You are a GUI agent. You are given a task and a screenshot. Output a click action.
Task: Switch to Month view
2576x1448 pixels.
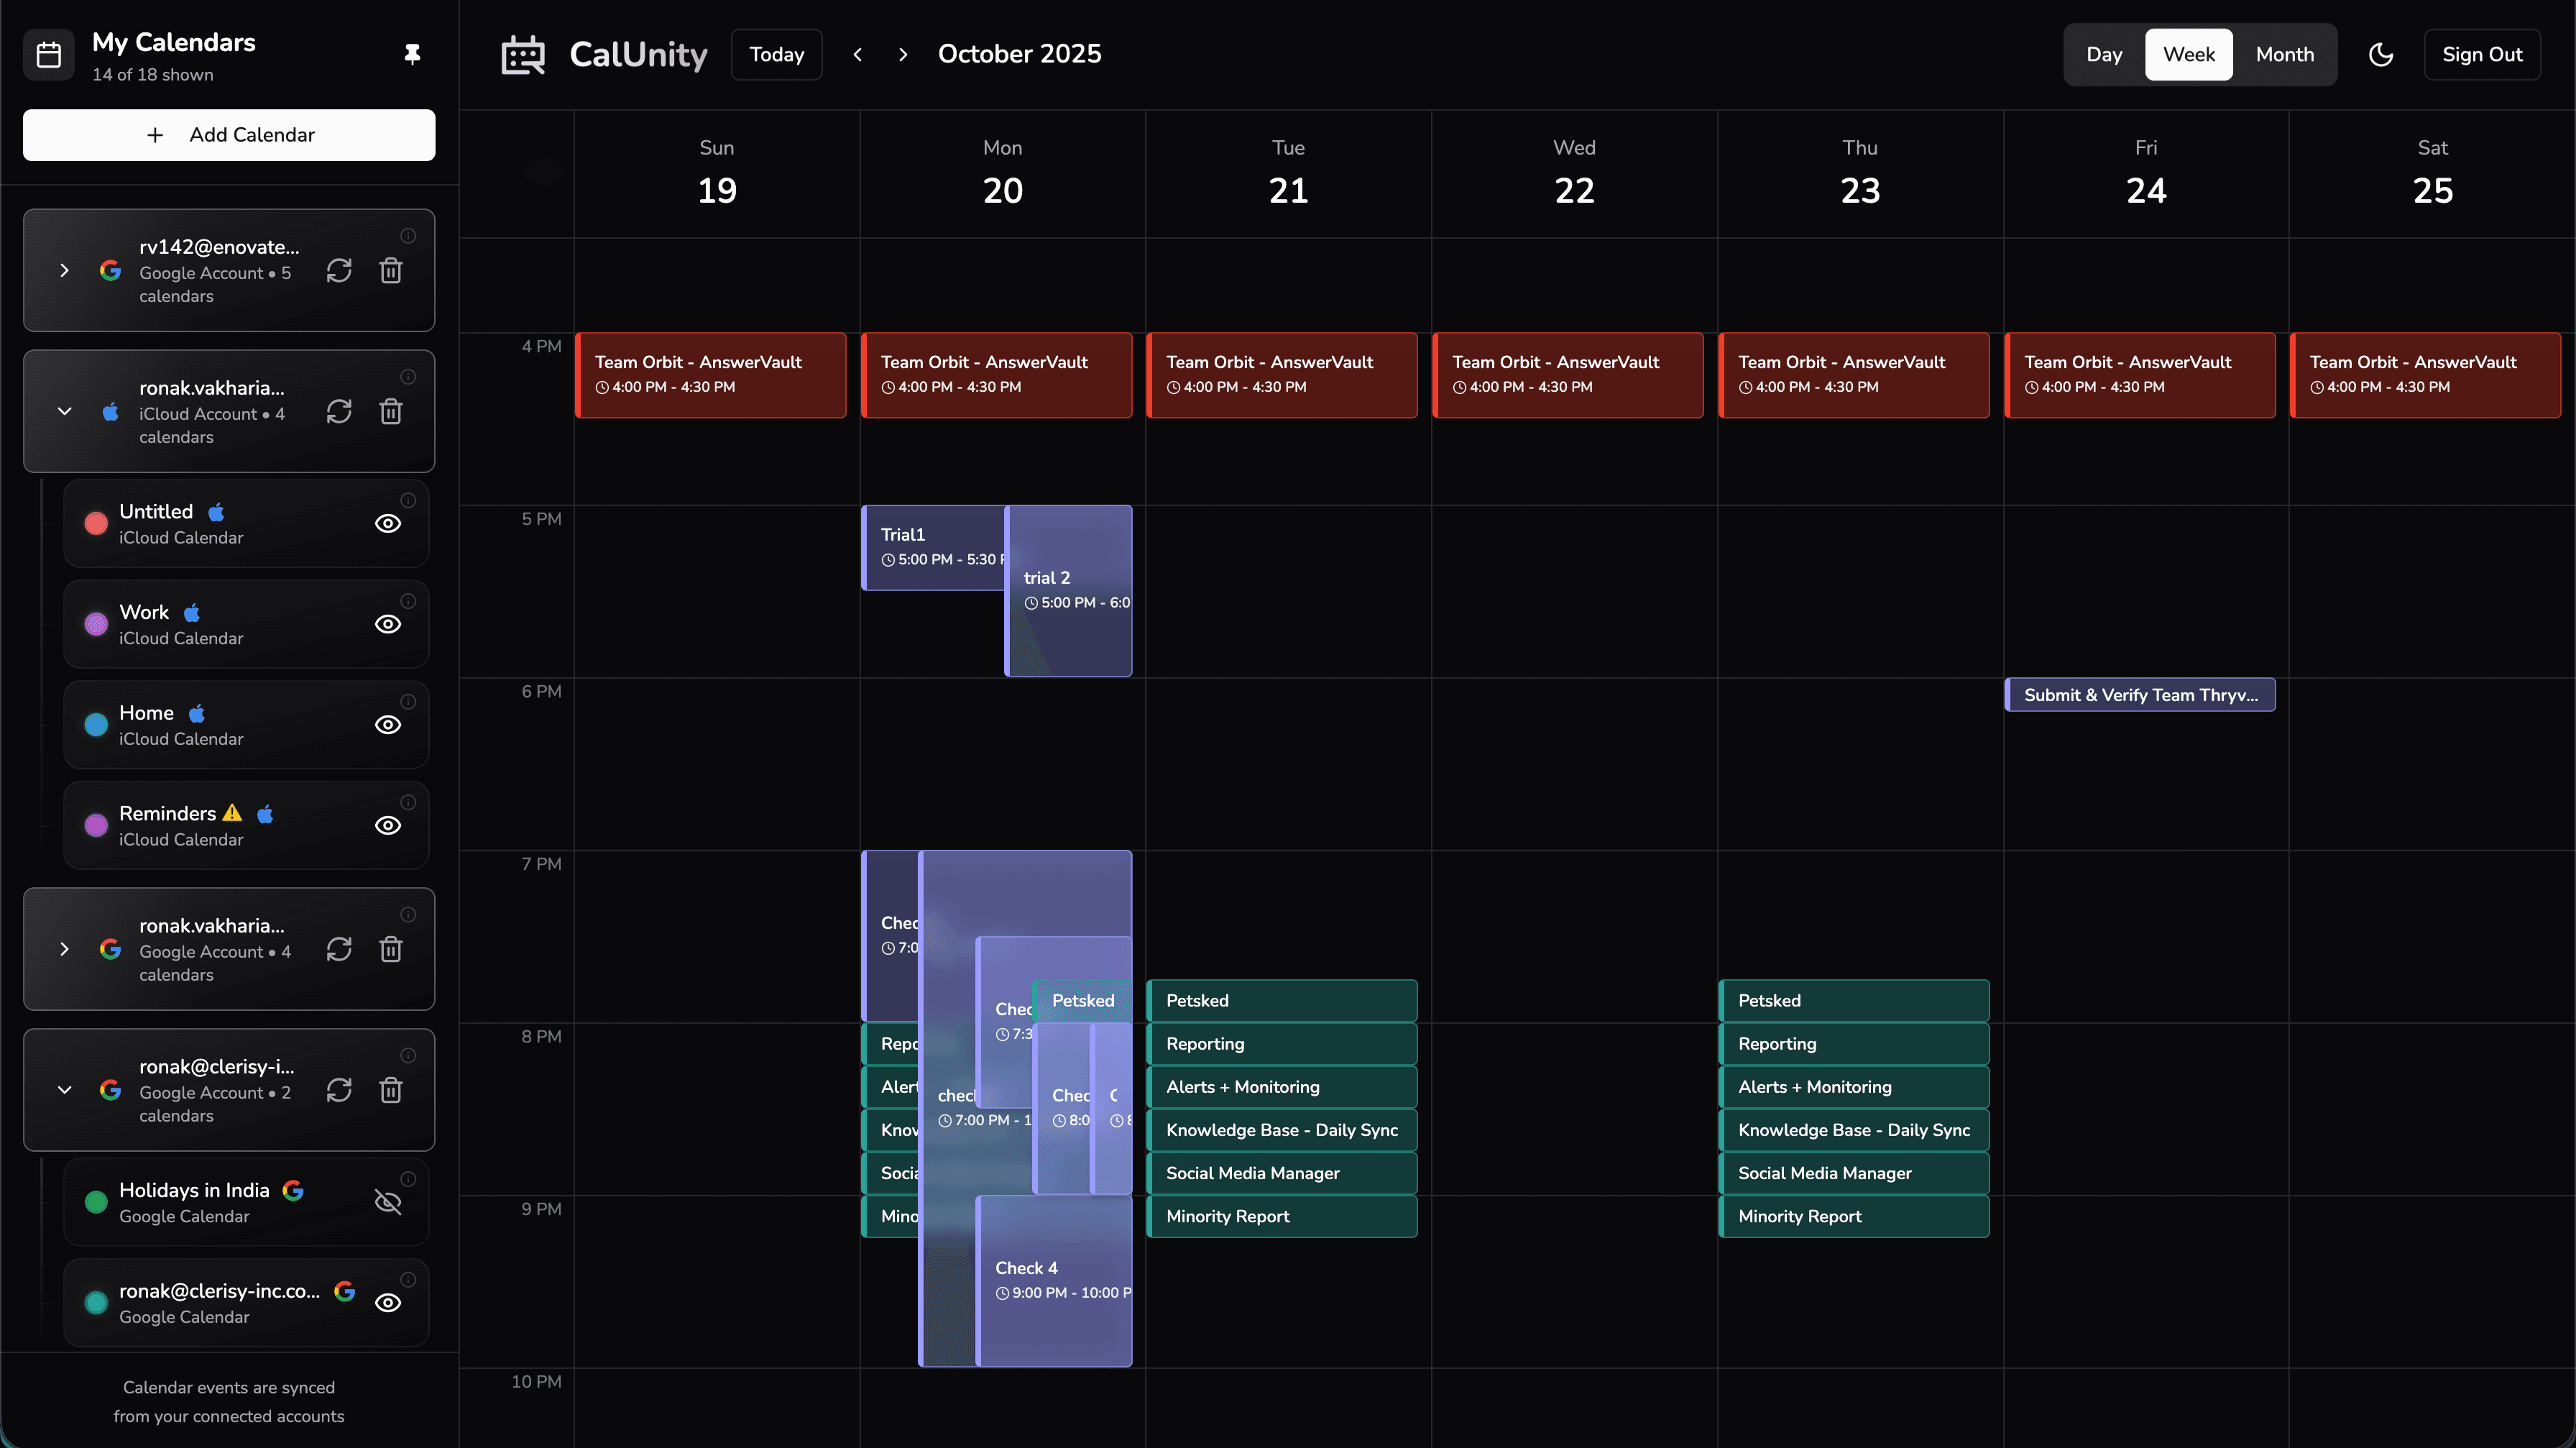[x=2285, y=54]
